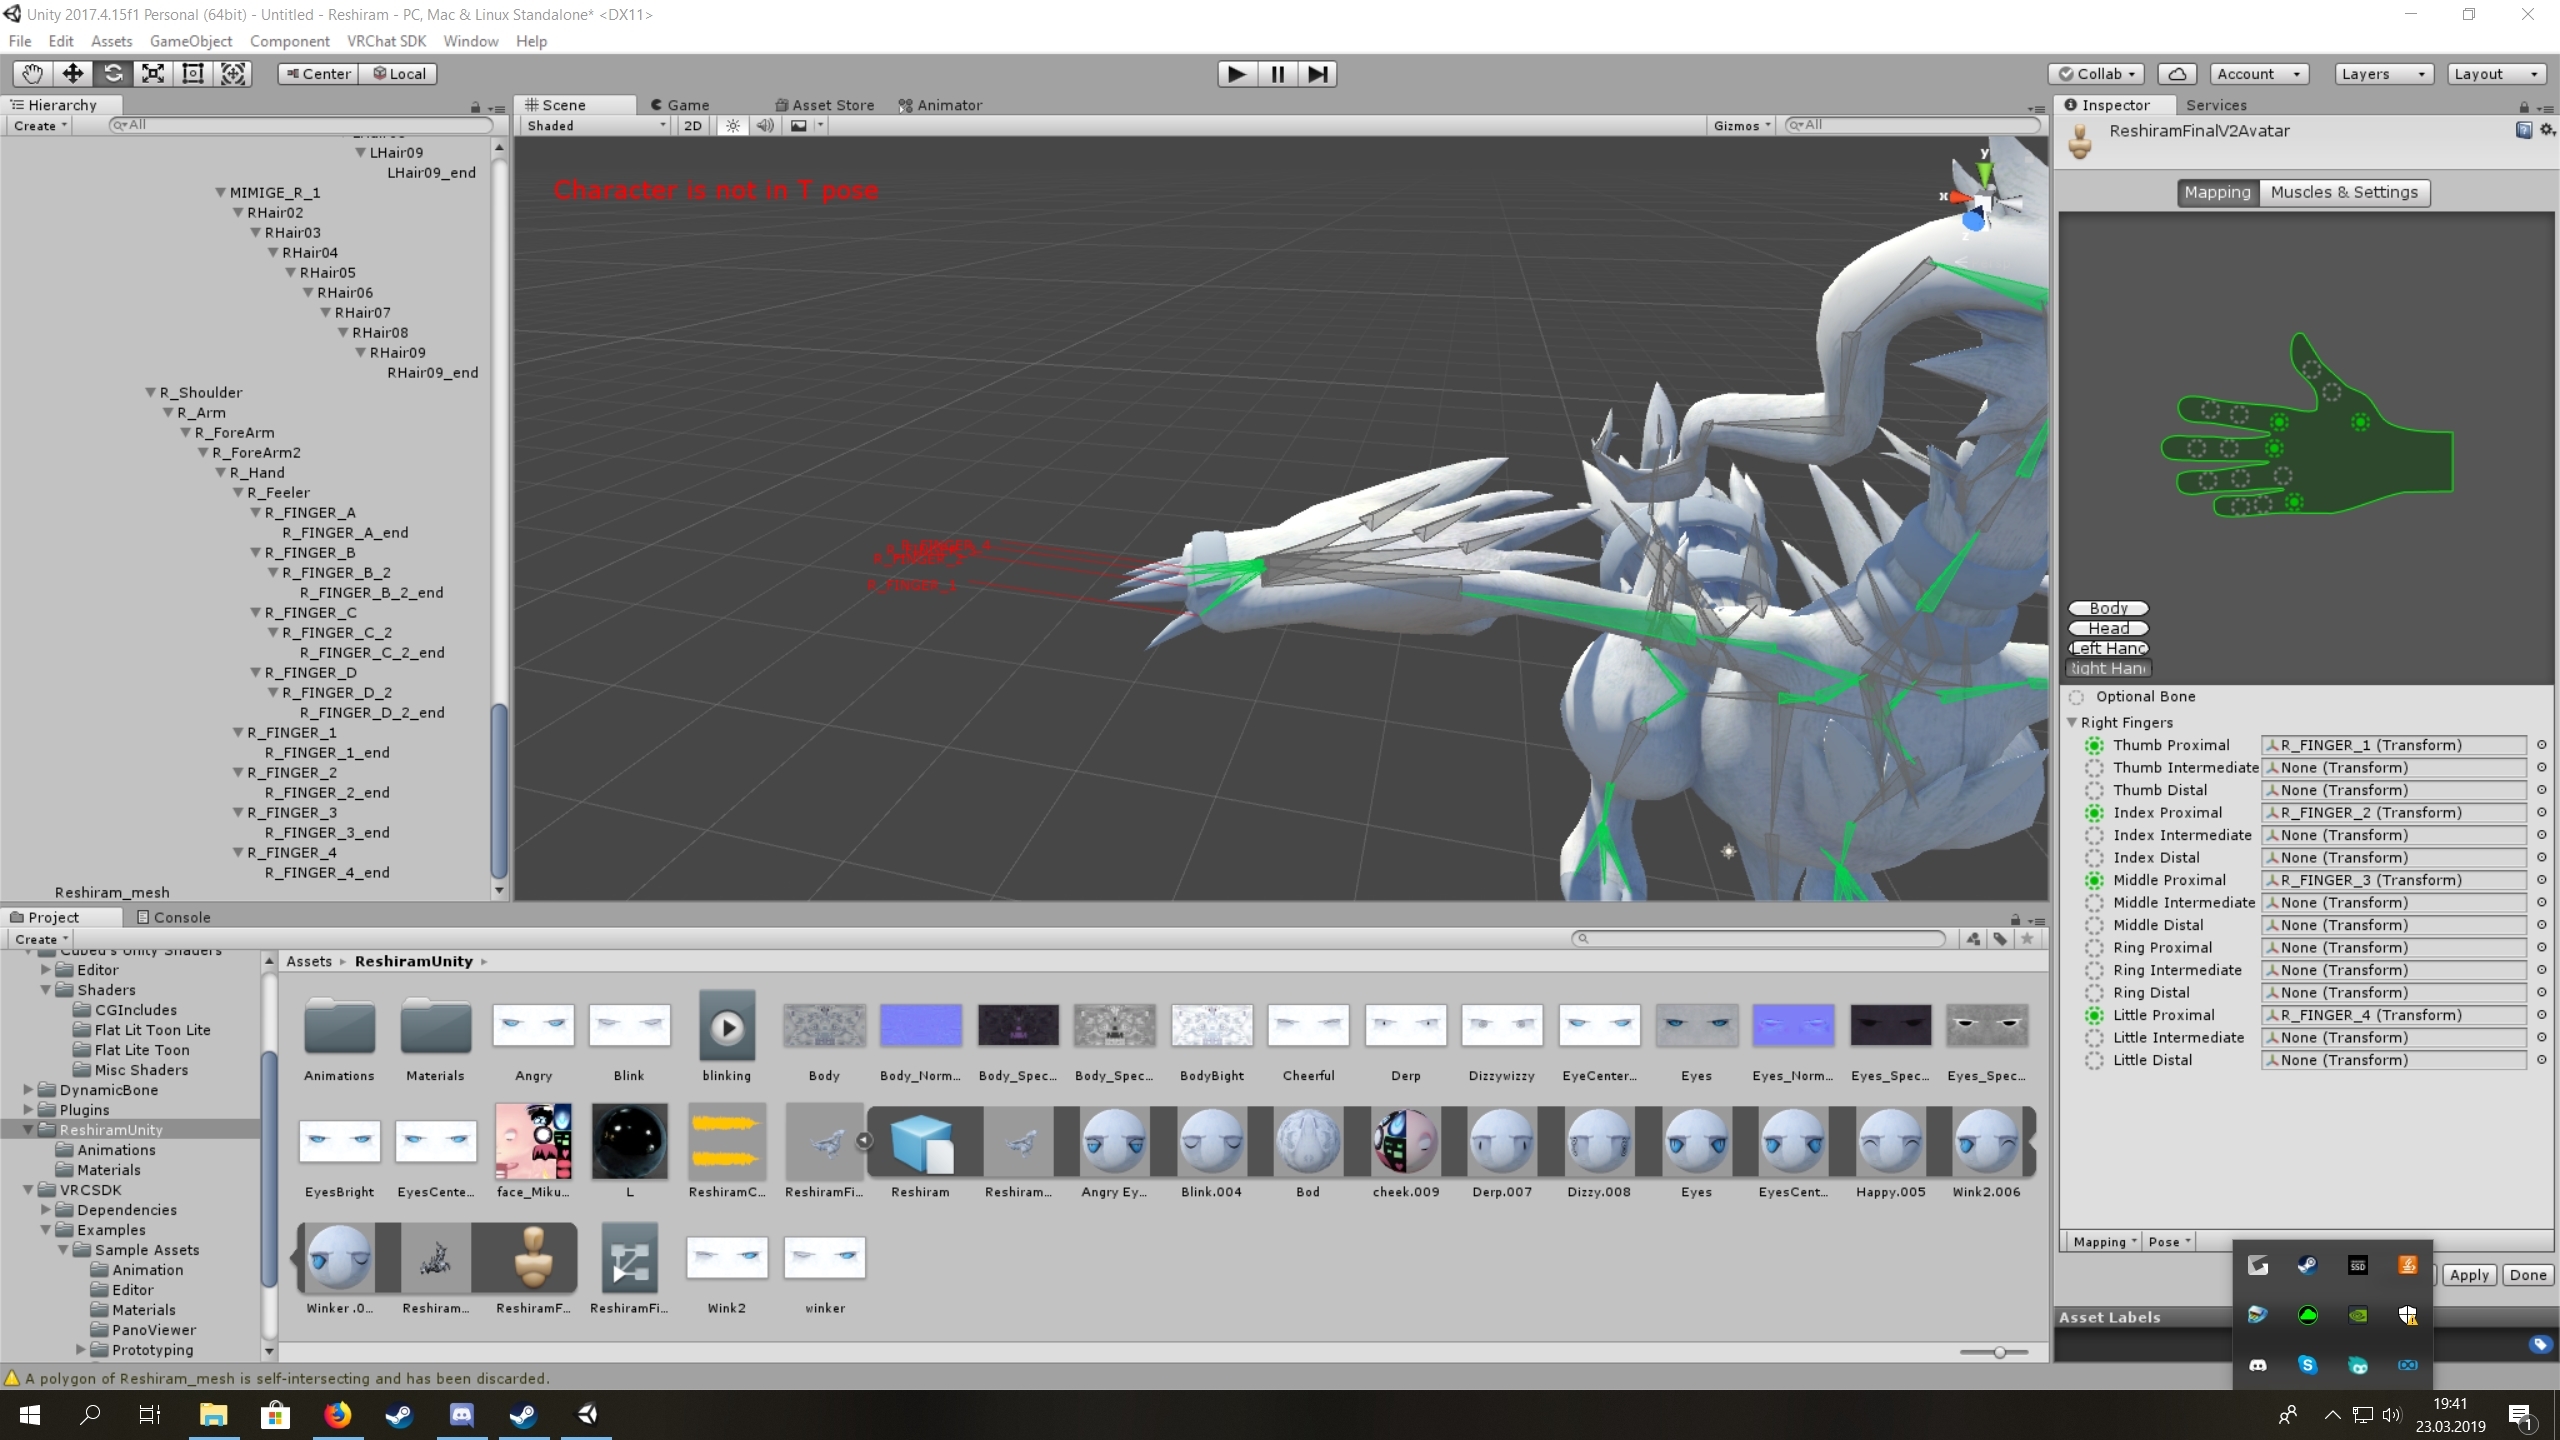Screen dimensions: 2560x1440
Task: Click the Step forward playback button
Action: [1317, 74]
